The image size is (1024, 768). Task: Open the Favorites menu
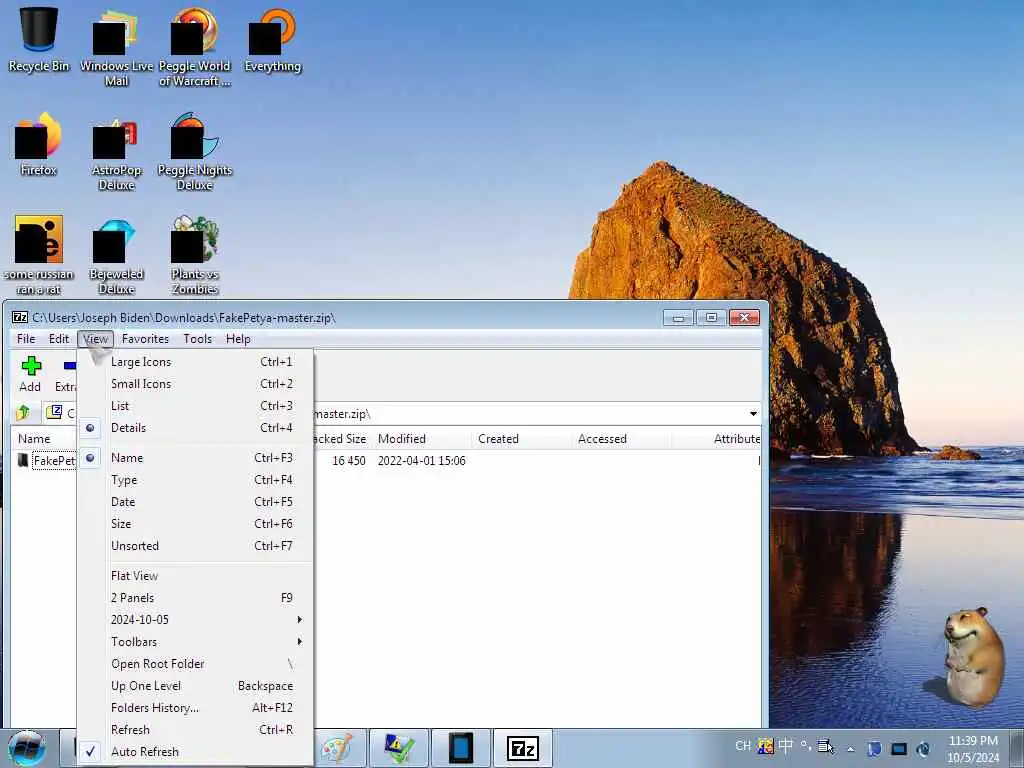(x=145, y=339)
